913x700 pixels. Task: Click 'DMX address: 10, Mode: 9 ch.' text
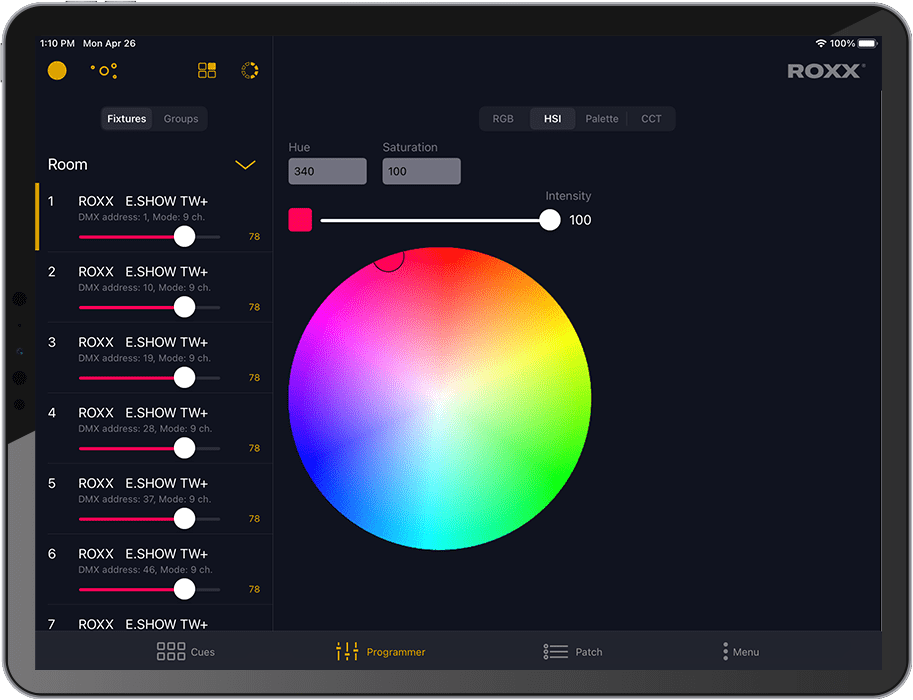[144, 288]
